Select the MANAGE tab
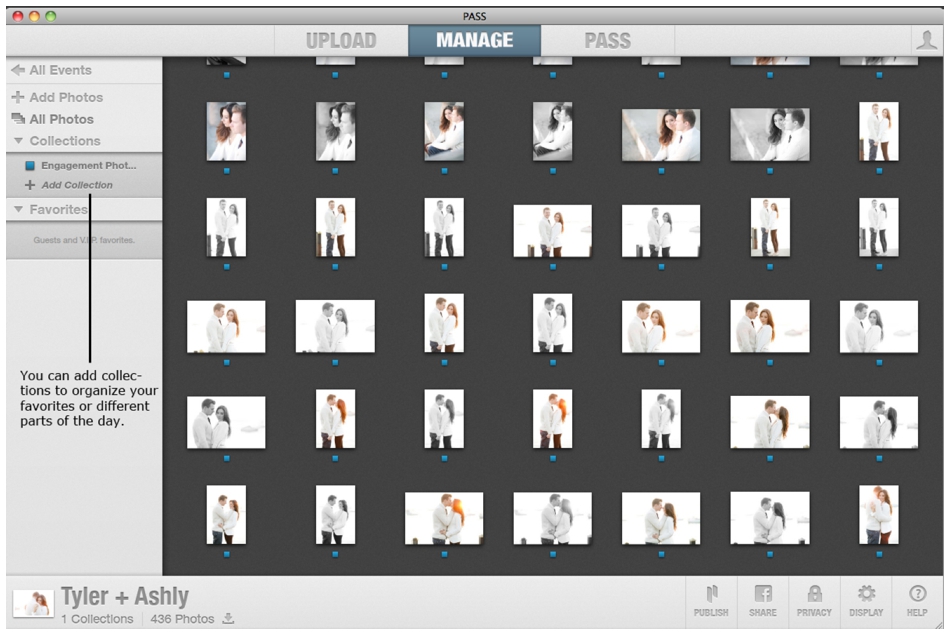The height and width of the screenshot is (635, 950). tap(474, 41)
